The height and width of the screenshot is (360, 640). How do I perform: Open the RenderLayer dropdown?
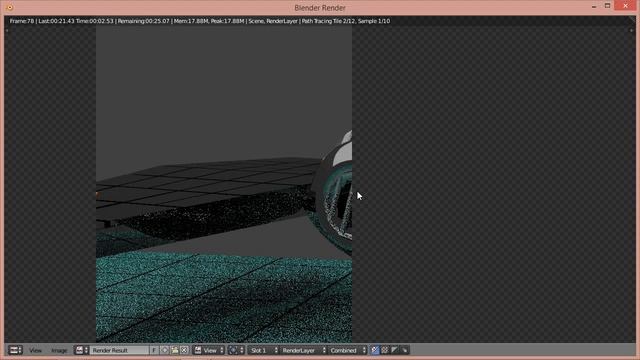(303, 350)
